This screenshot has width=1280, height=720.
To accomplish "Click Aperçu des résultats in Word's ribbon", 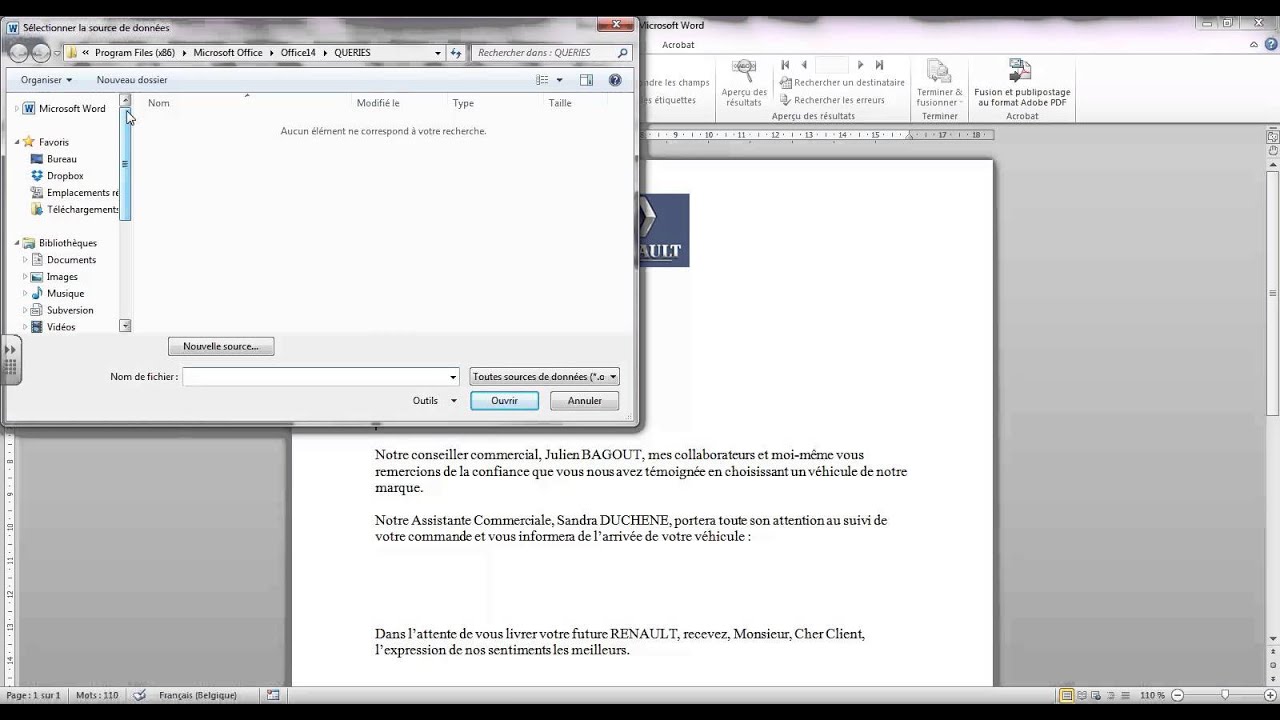I will pyautogui.click(x=744, y=84).
